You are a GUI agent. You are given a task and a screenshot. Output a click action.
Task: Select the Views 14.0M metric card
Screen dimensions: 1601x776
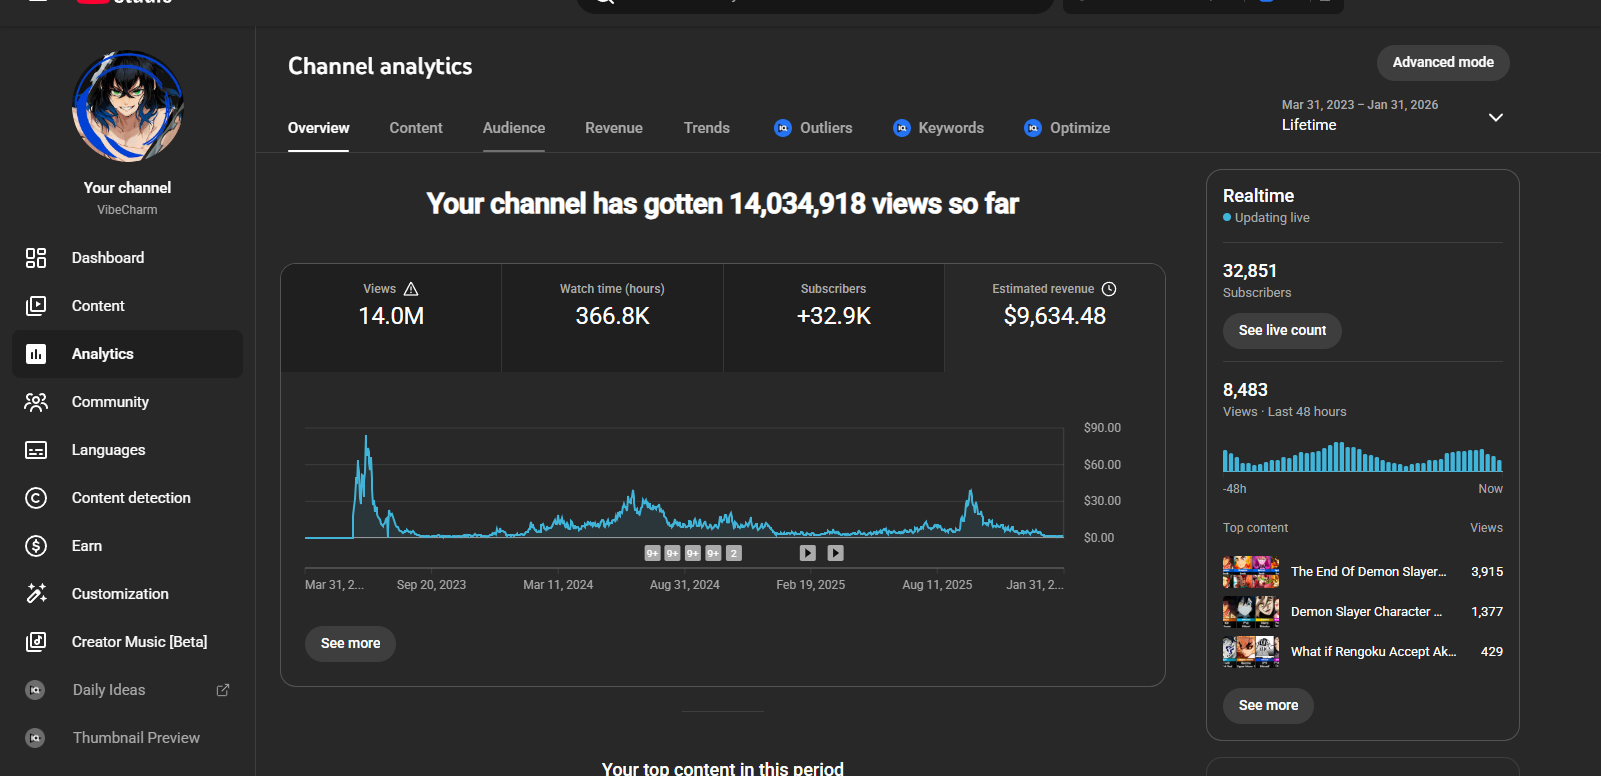pos(391,318)
